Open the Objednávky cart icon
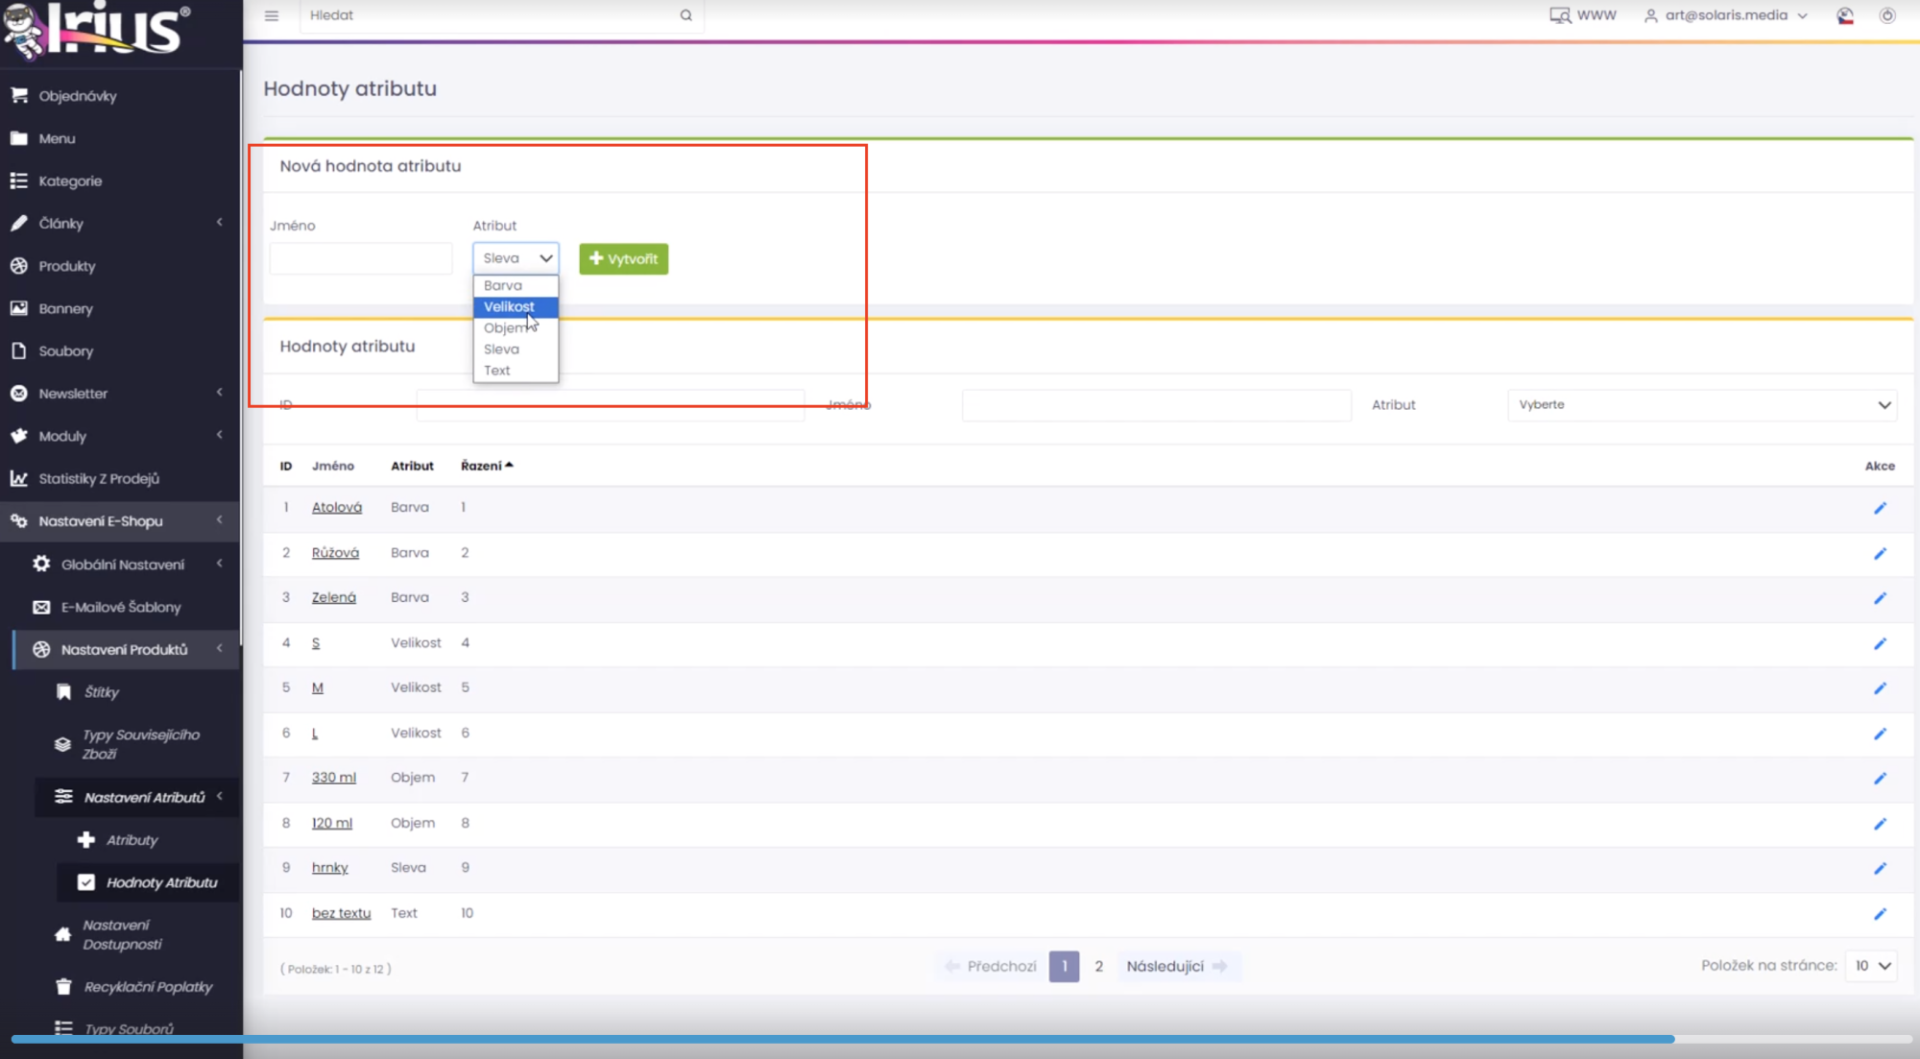 19,95
